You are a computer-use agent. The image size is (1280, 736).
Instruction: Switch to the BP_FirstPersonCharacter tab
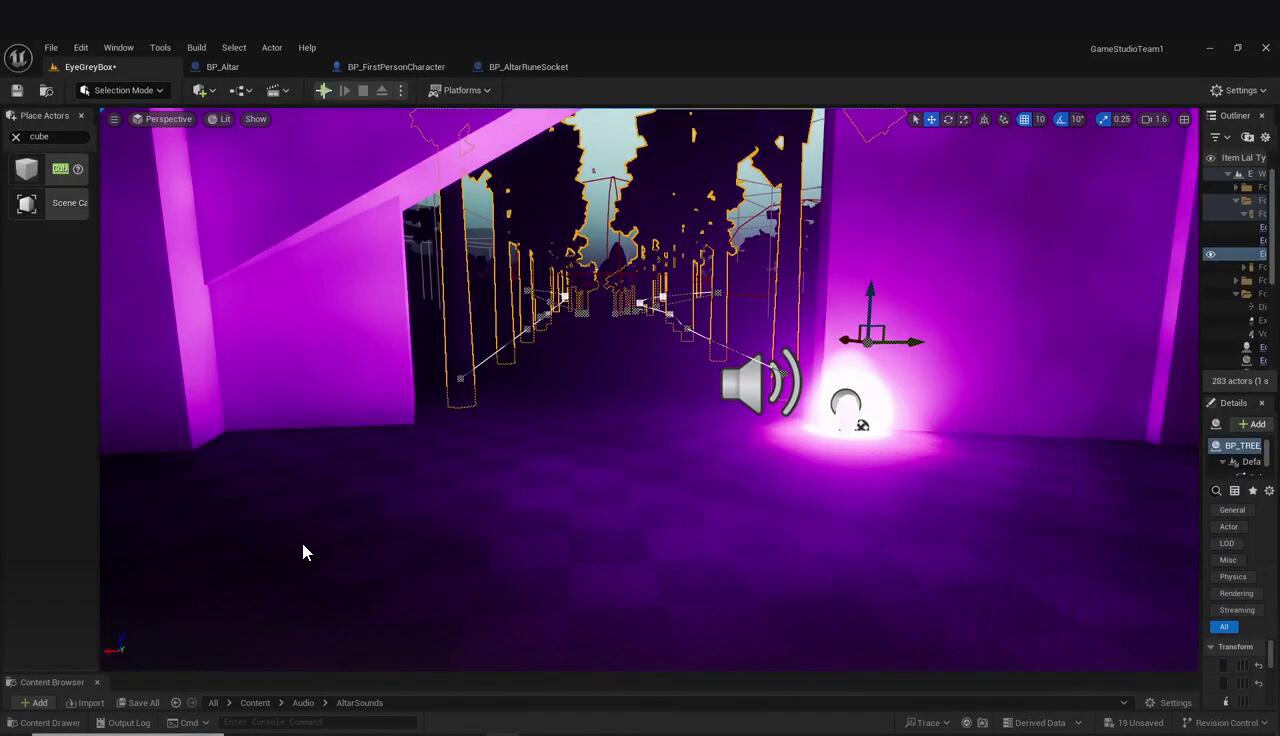(395, 67)
